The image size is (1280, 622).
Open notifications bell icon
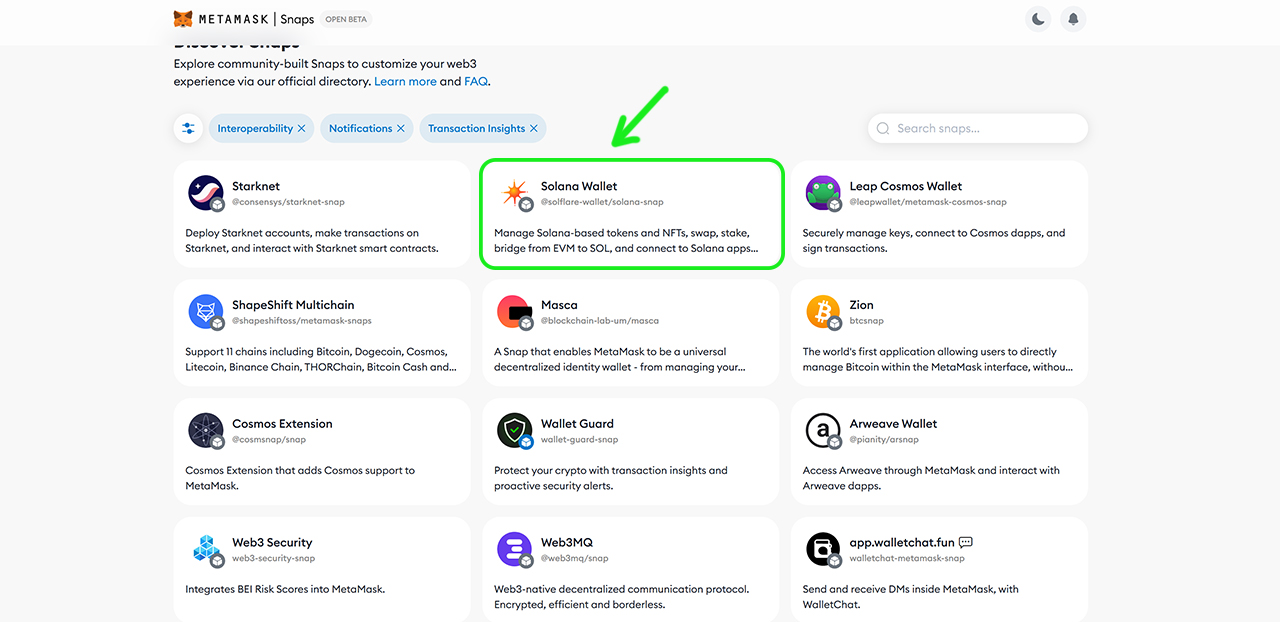pos(1073,19)
